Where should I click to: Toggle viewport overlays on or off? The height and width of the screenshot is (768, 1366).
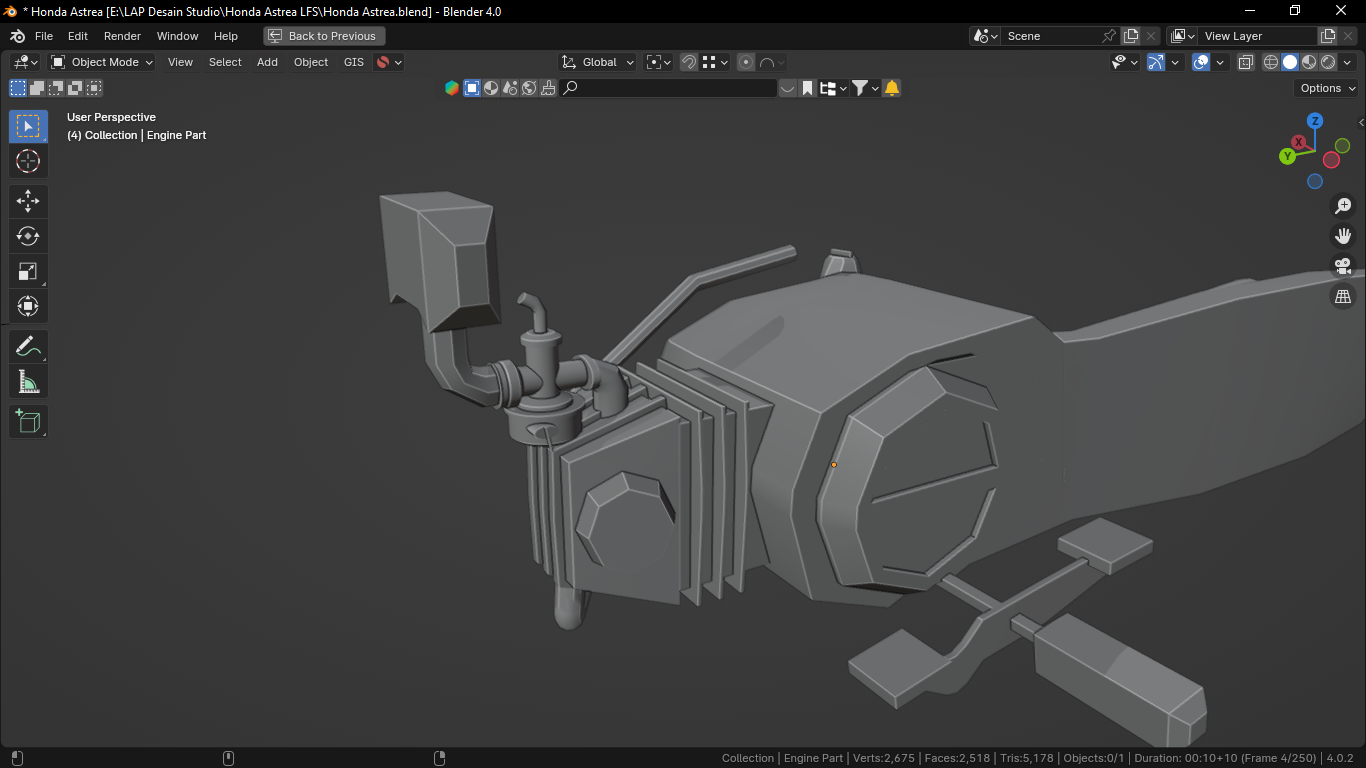point(1202,62)
